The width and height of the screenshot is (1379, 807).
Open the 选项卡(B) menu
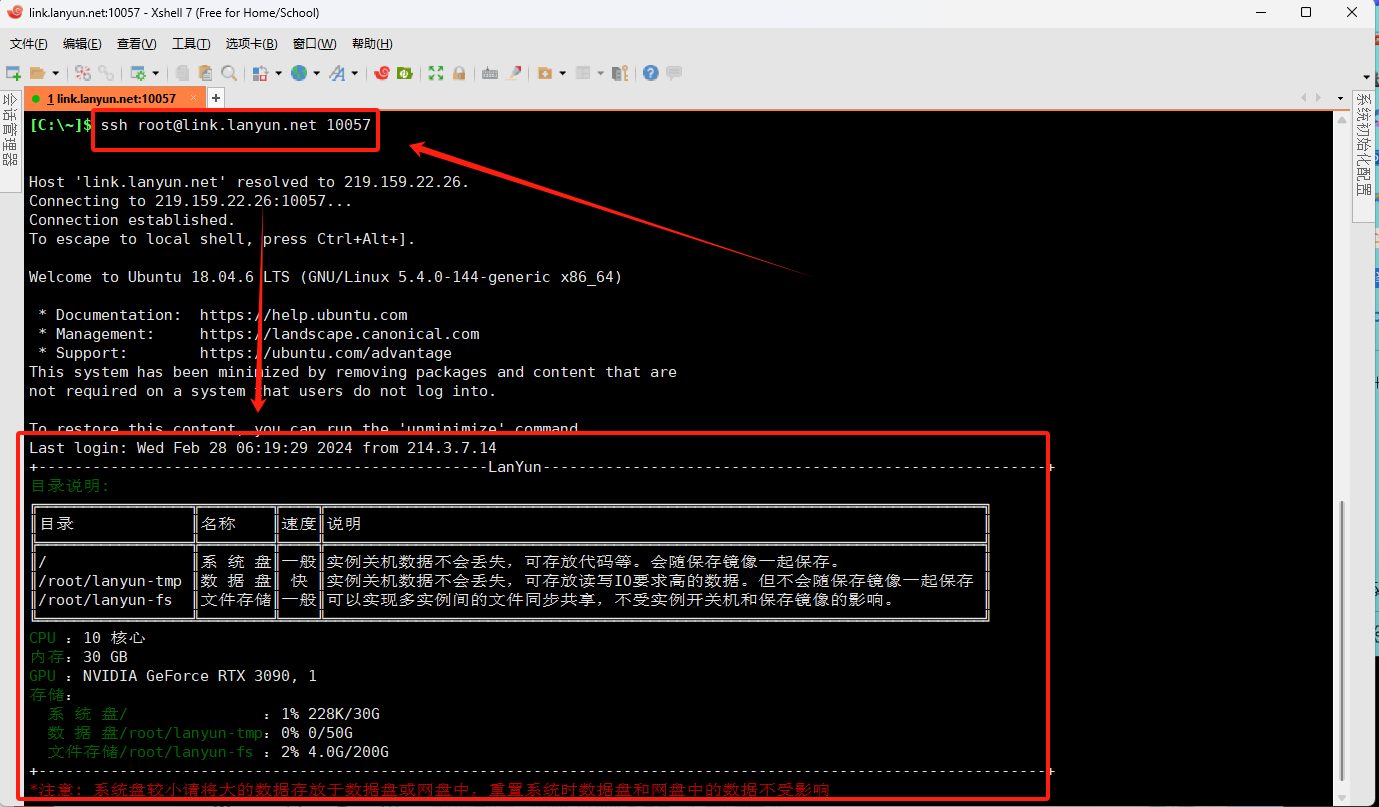pos(252,44)
